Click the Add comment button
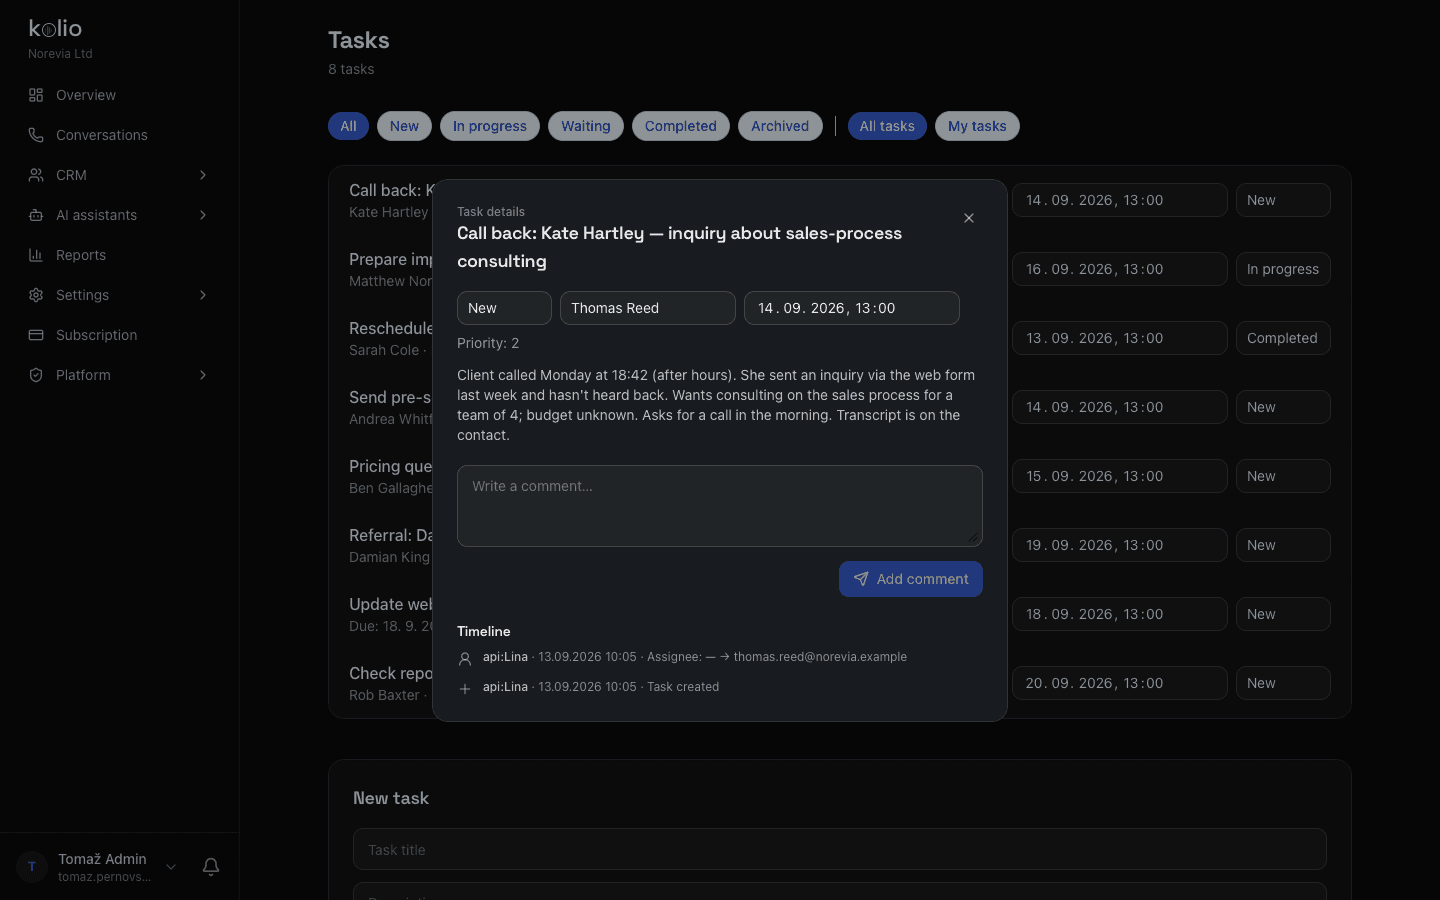 (x=911, y=579)
